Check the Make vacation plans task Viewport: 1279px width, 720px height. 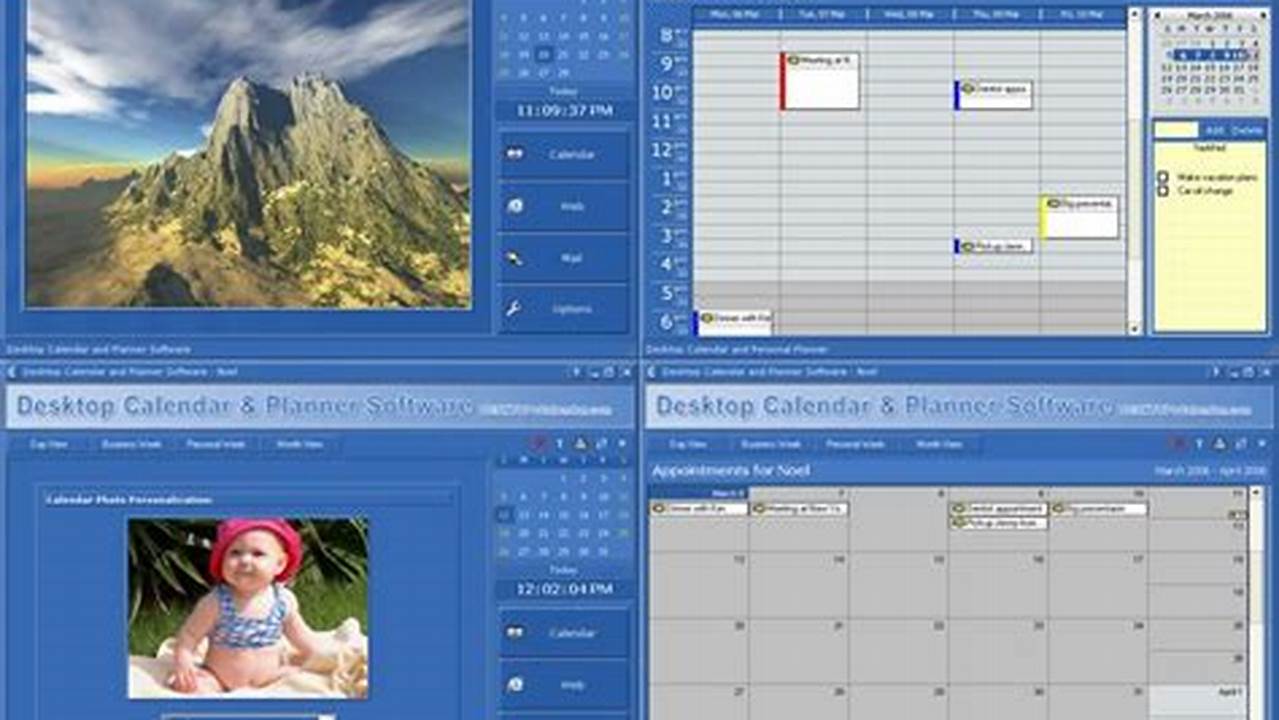pos(1163,175)
